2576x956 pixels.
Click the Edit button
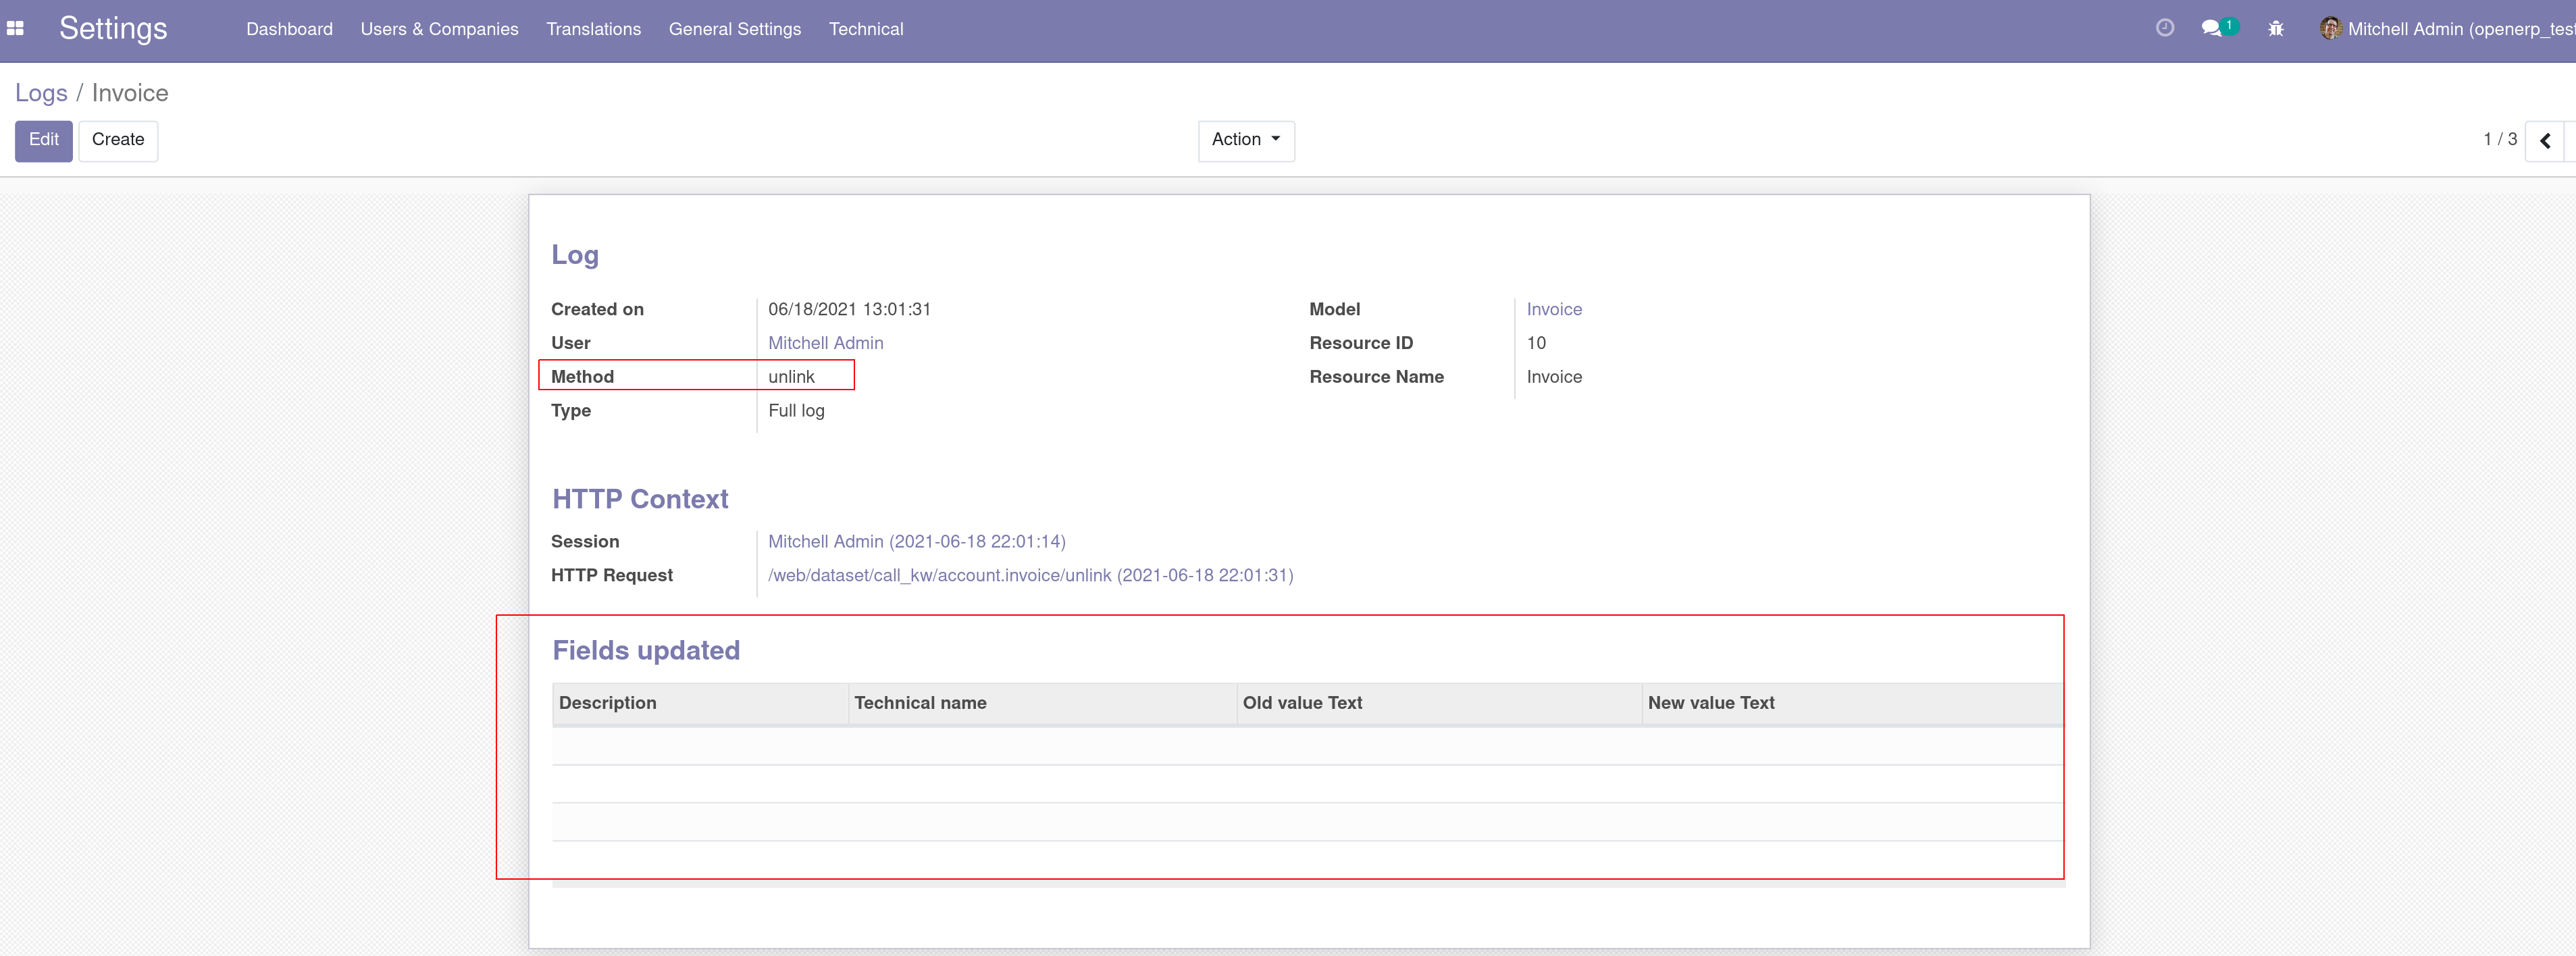pyautogui.click(x=43, y=140)
